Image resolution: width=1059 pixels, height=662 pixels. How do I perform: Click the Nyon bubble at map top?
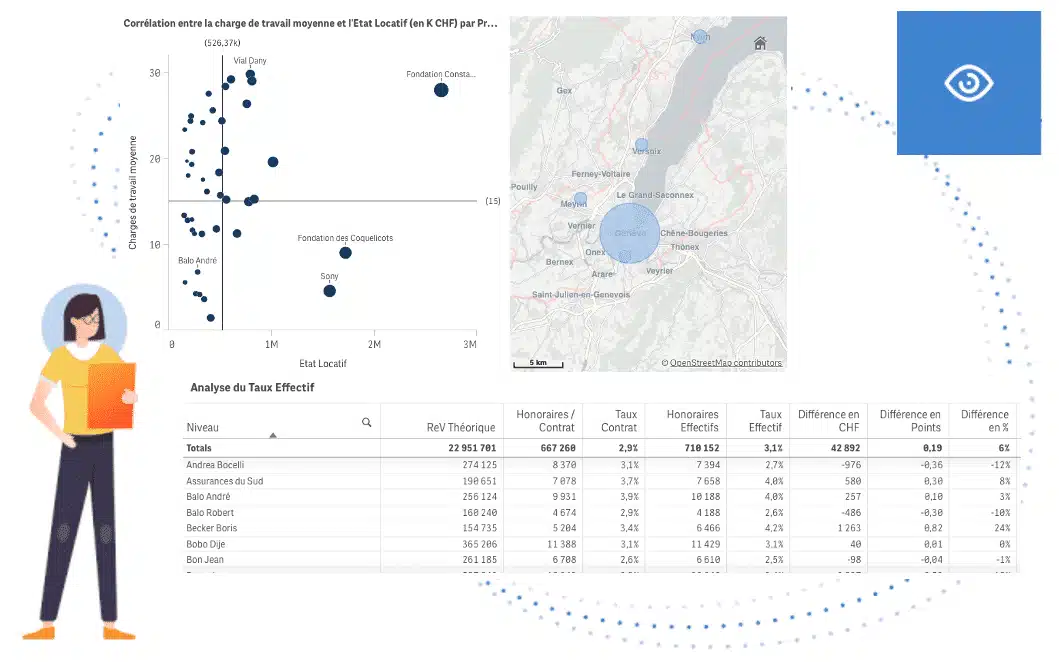pos(701,36)
